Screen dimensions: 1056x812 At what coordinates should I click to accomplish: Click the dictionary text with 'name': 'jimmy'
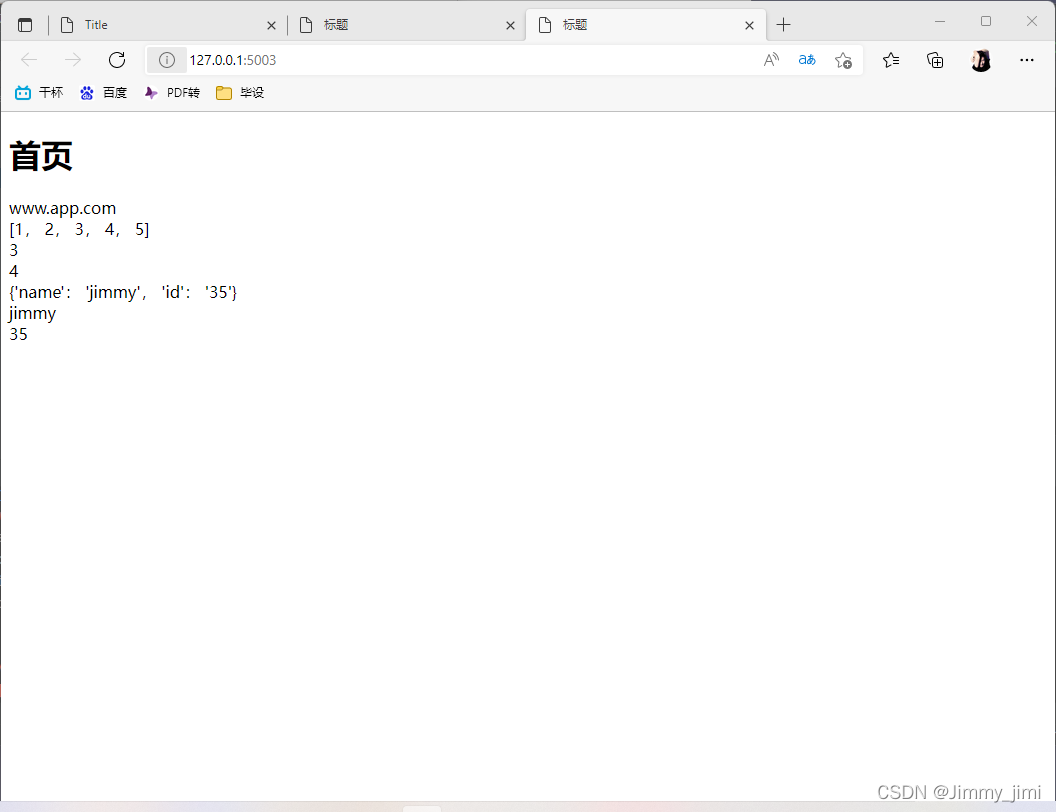click(123, 292)
